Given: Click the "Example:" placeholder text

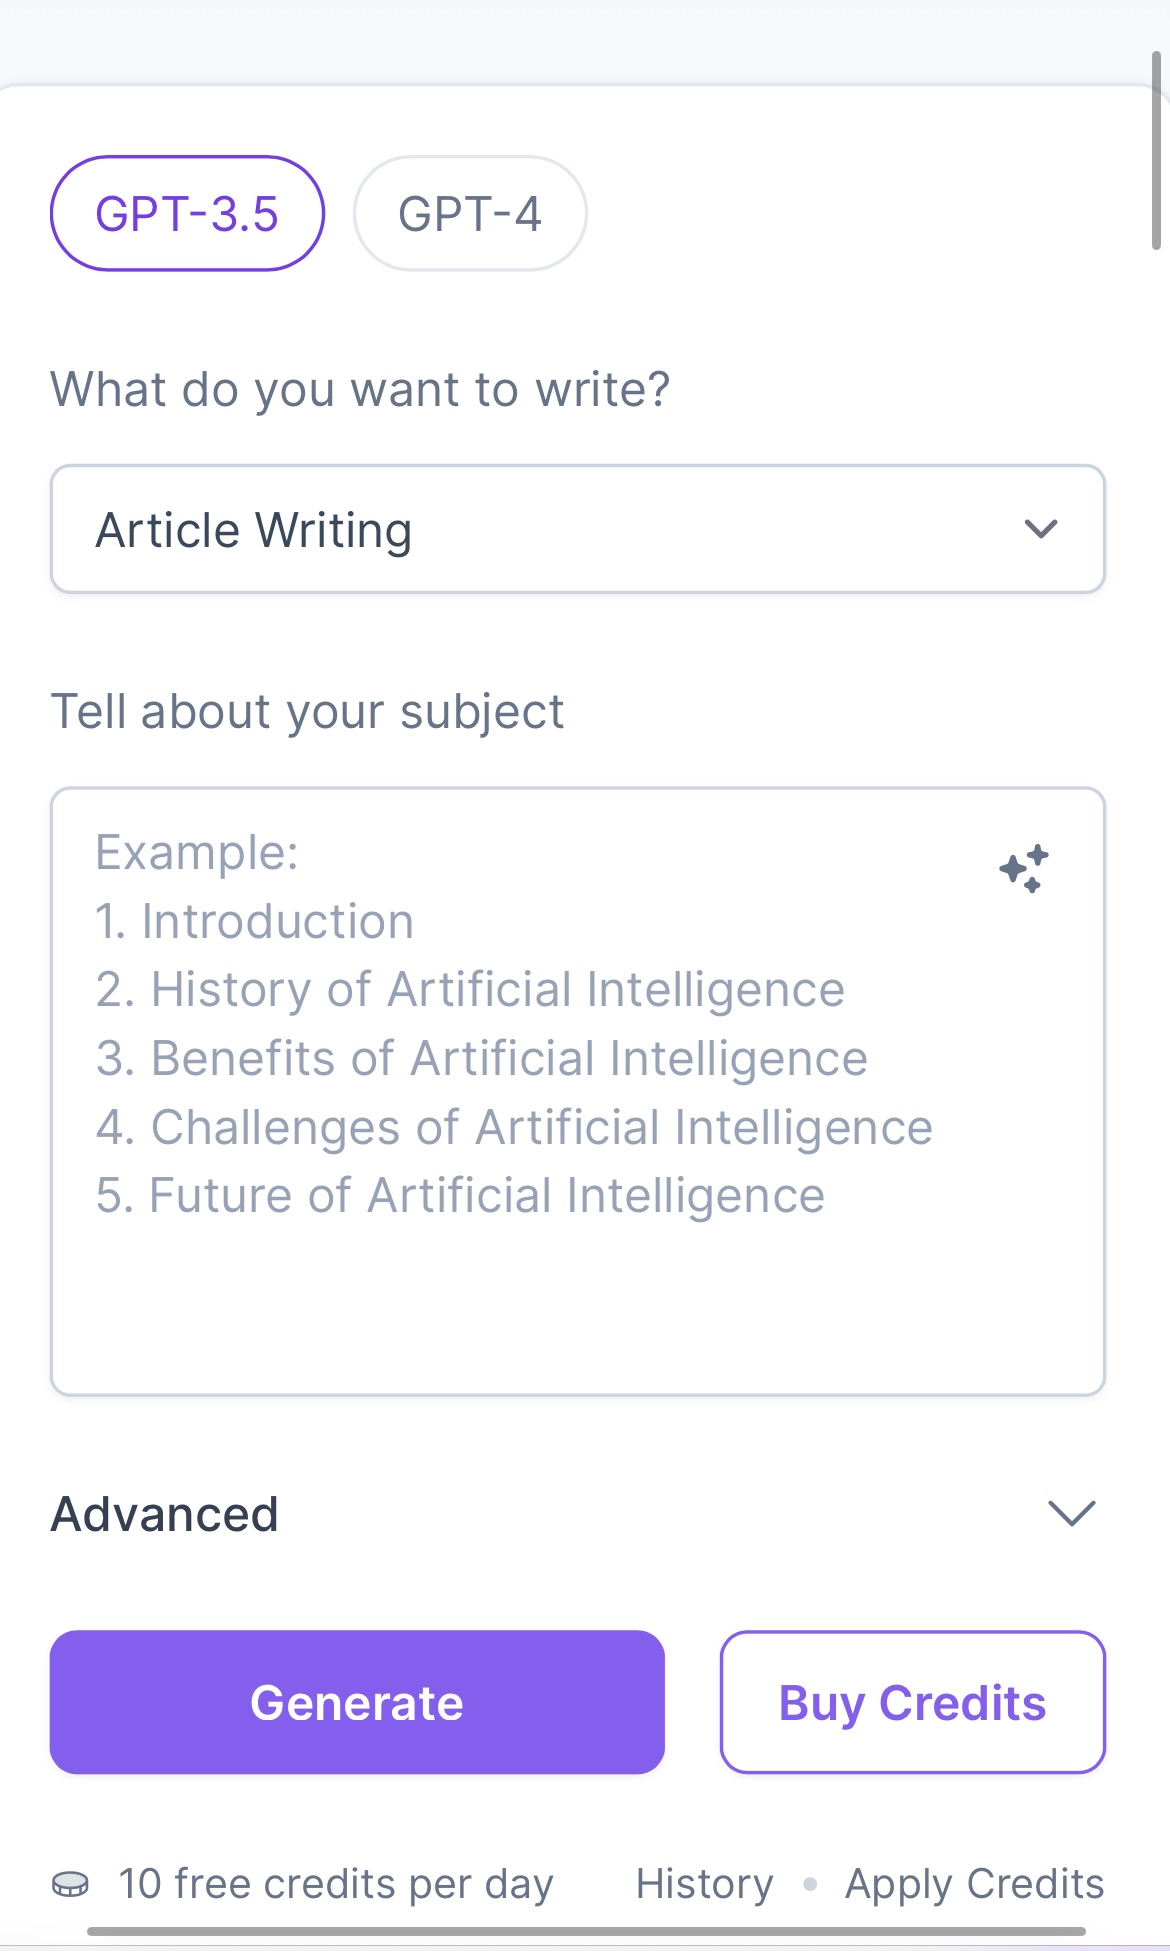Looking at the screenshot, I should (197, 853).
